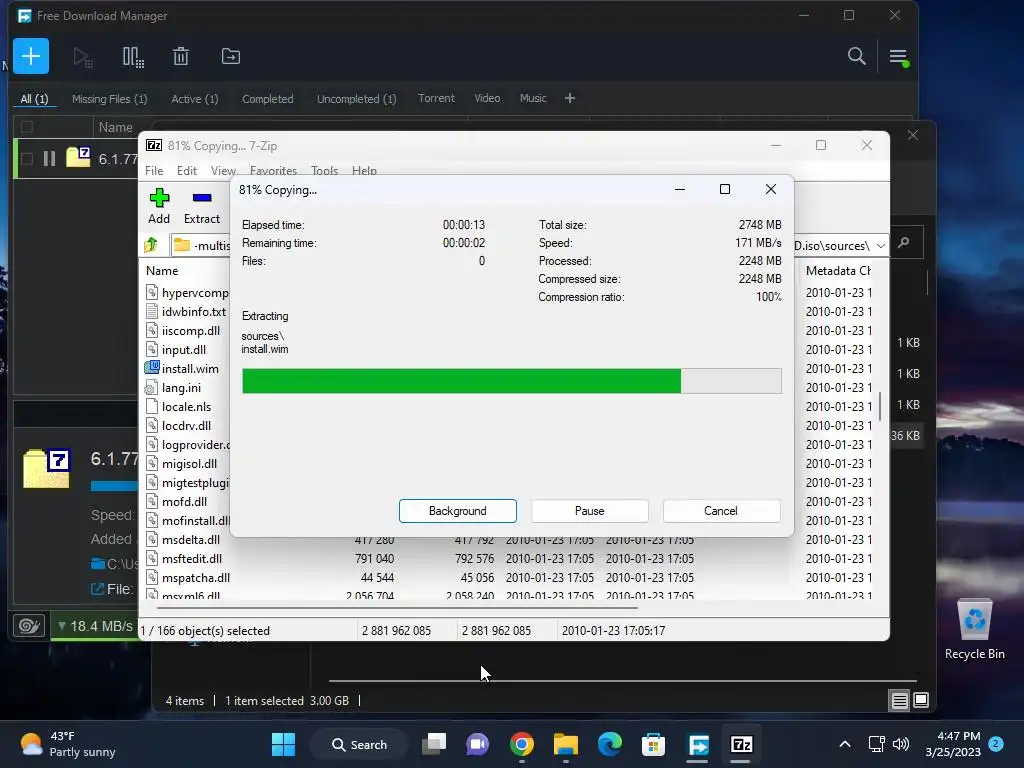Select mofd.dll in 7-Zip list
Viewport: 1024px width, 768px height.
(176, 502)
